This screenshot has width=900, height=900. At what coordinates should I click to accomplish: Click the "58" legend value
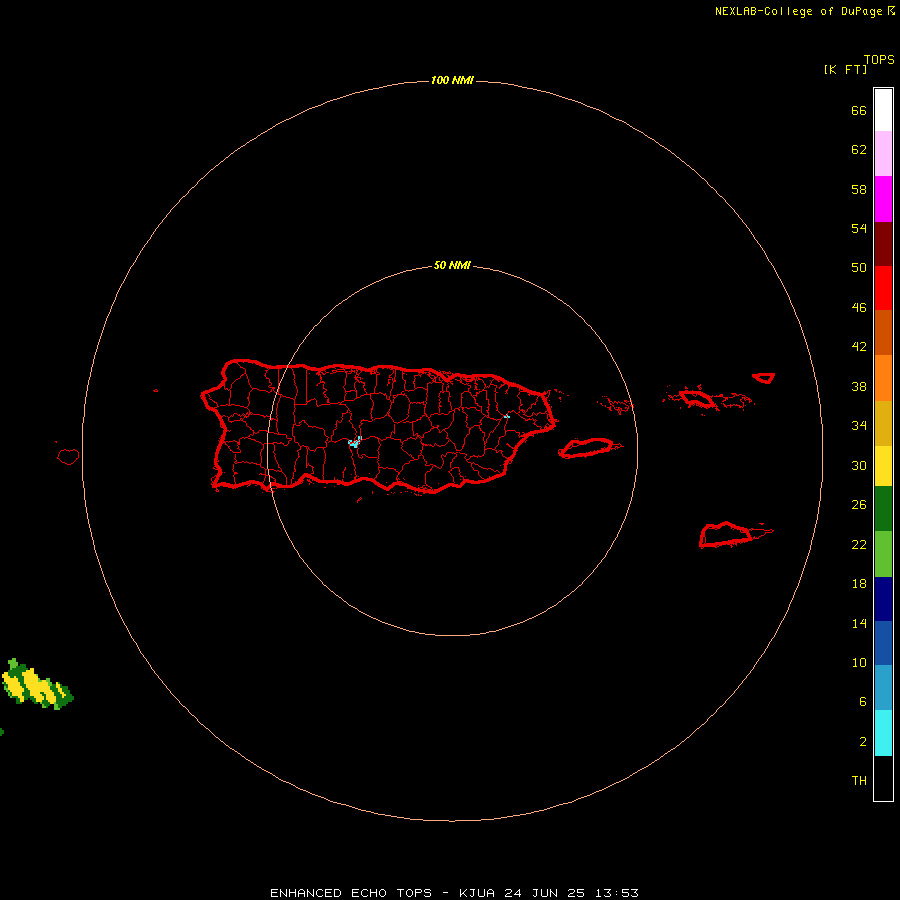tap(859, 189)
